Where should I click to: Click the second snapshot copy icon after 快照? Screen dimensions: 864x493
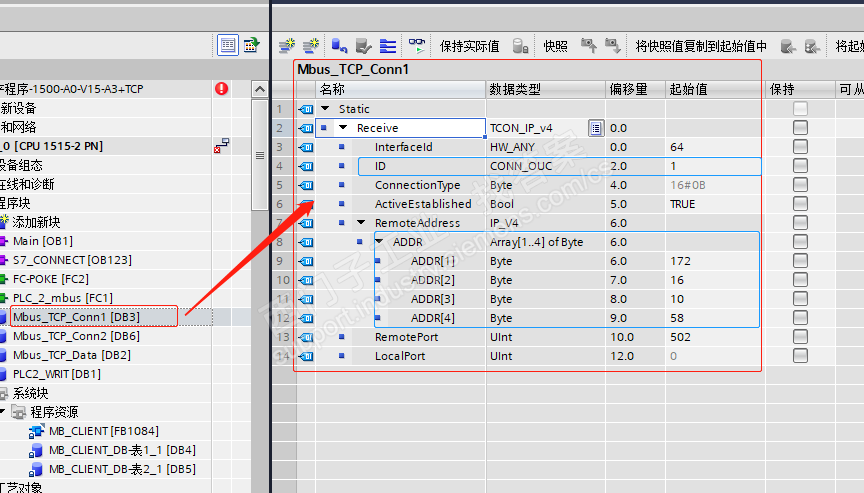pyautogui.click(x=613, y=46)
